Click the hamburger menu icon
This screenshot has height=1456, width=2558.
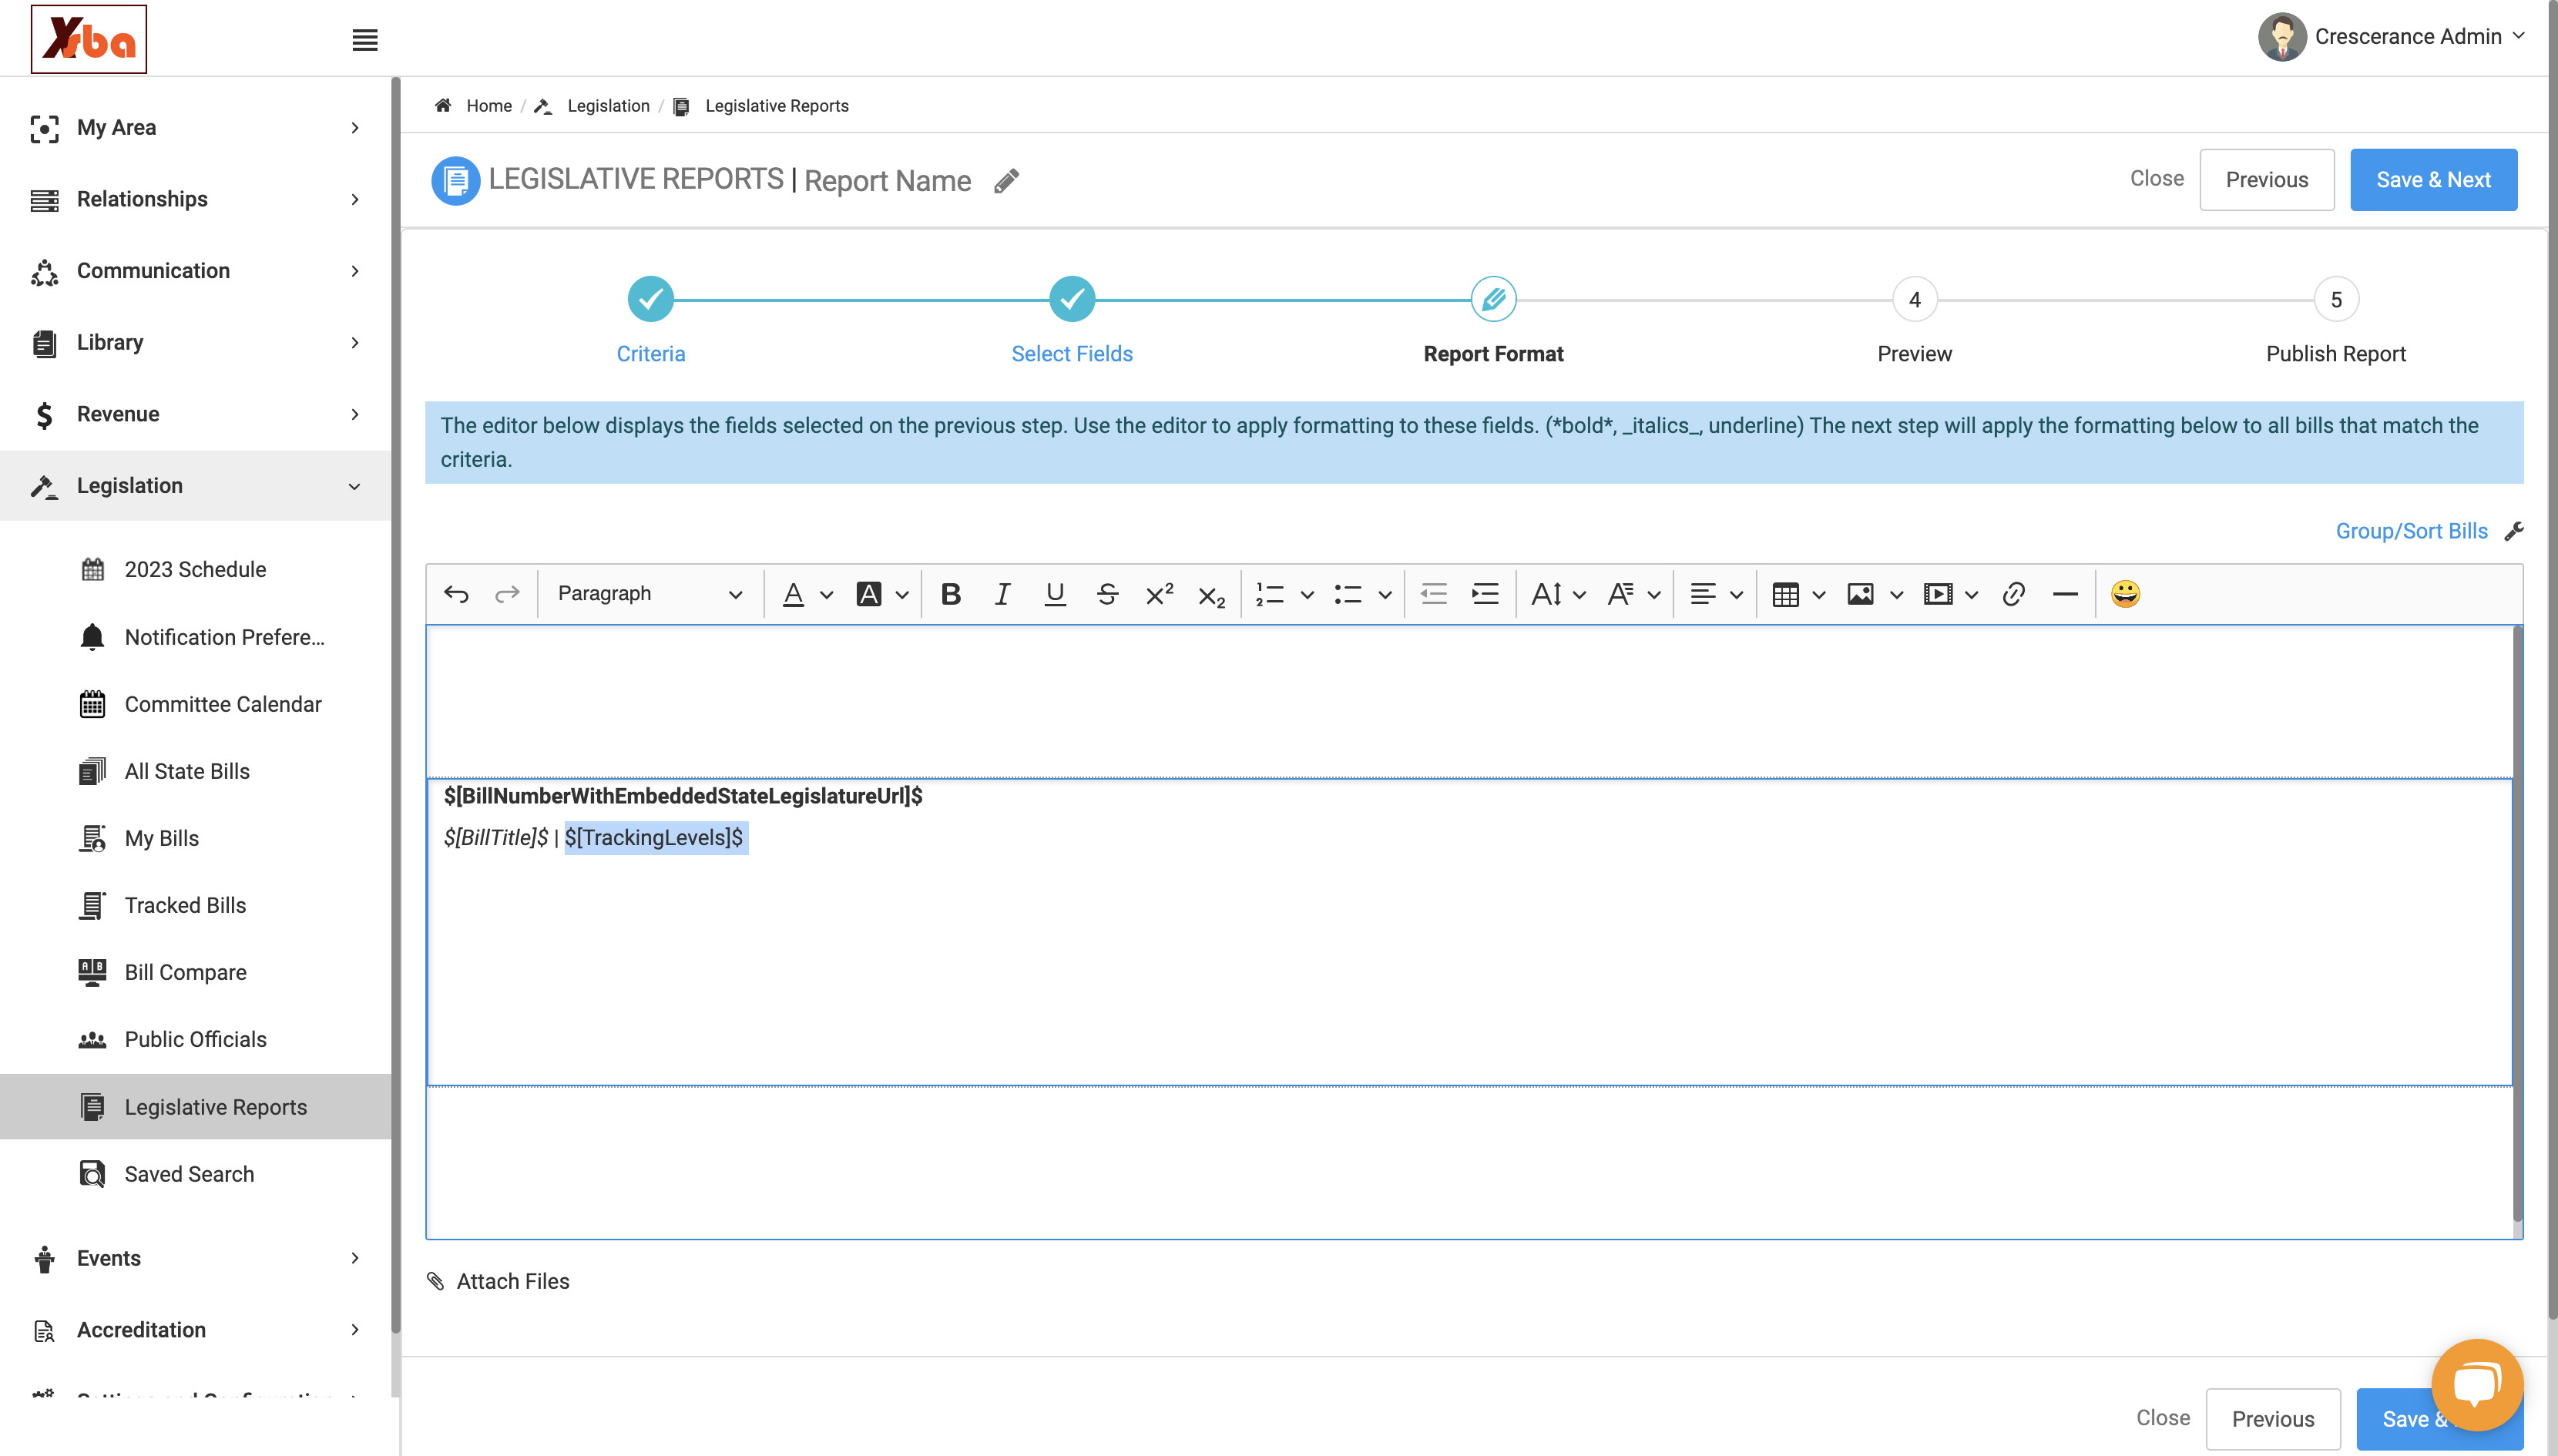[365, 40]
